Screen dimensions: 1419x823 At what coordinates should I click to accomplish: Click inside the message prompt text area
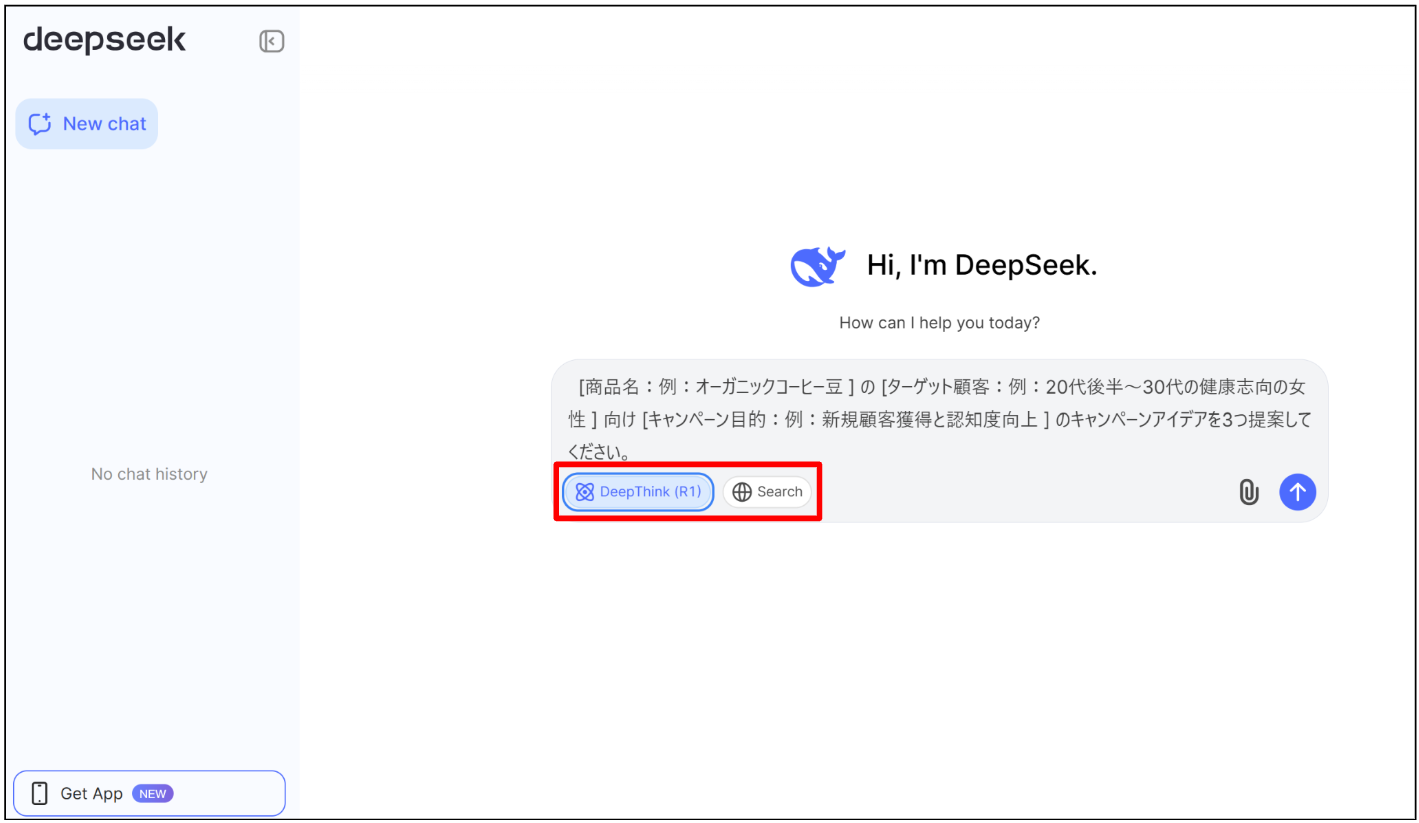(x=940, y=418)
